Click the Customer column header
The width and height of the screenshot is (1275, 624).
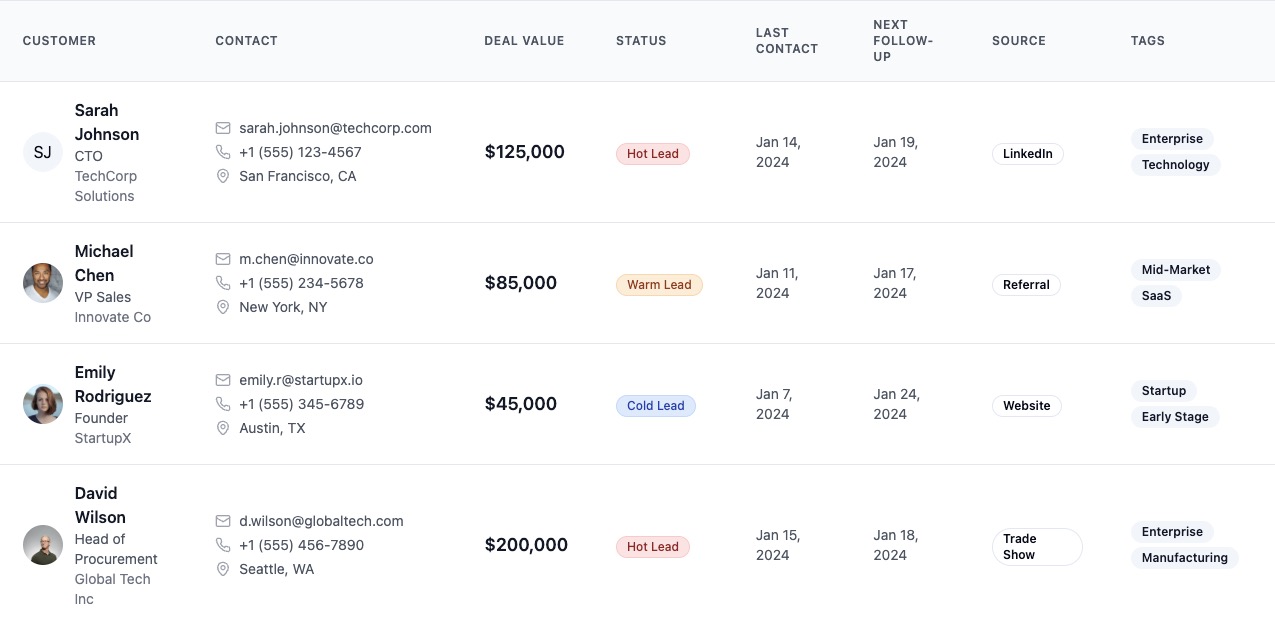pos(59,41)
